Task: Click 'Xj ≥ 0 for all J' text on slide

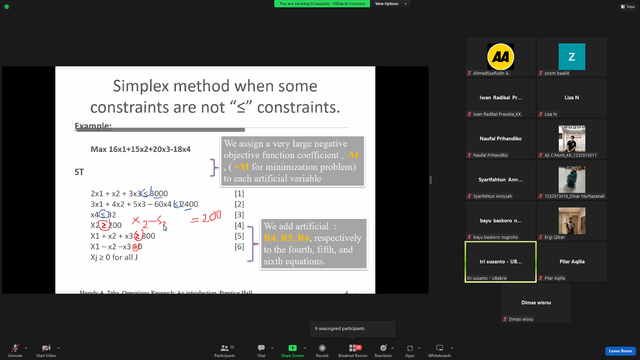Action: click(114, 258)
